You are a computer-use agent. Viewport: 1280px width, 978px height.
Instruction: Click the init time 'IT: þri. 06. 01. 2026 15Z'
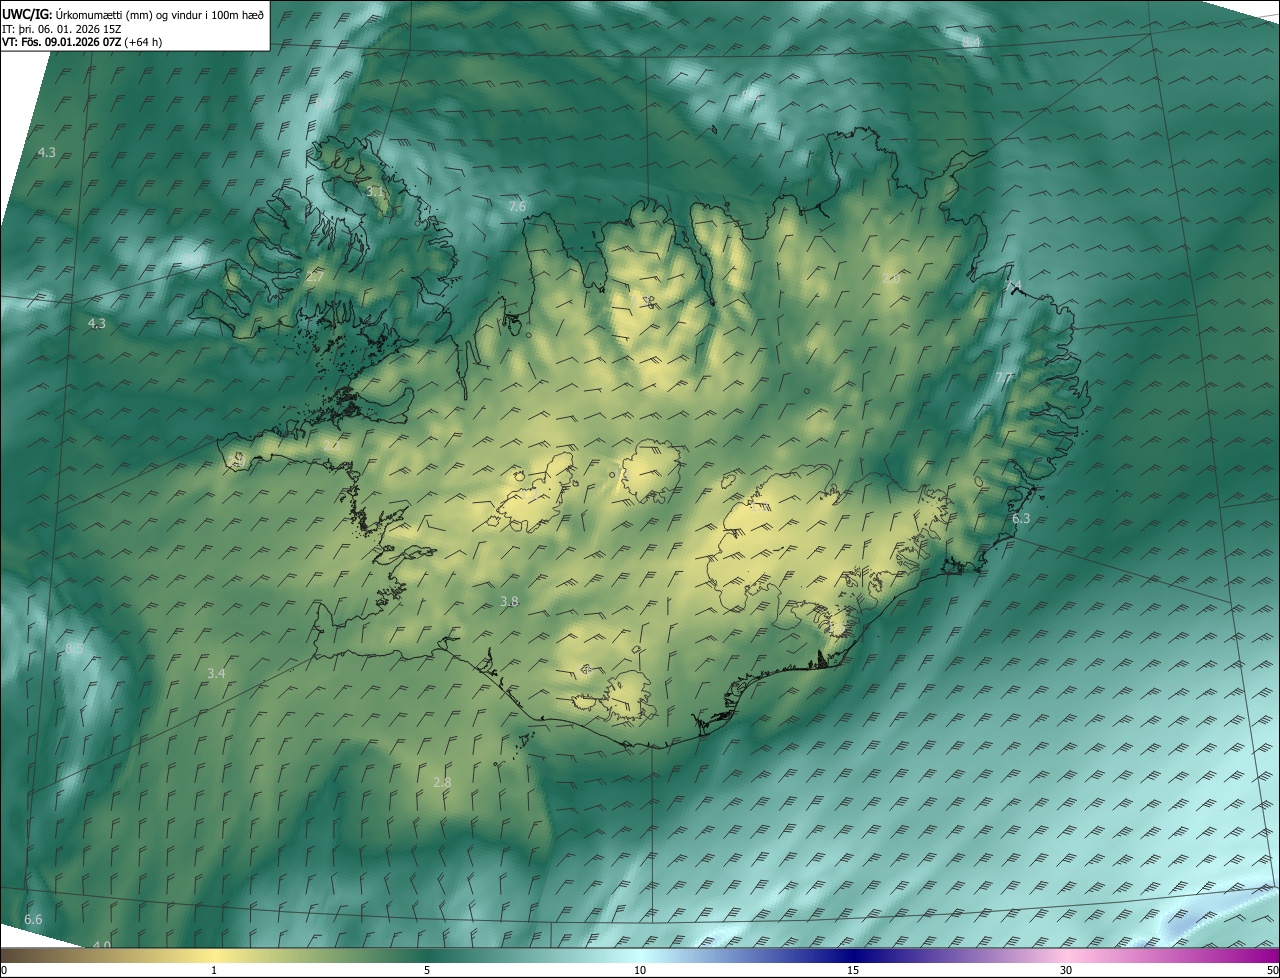click(62, 29)
